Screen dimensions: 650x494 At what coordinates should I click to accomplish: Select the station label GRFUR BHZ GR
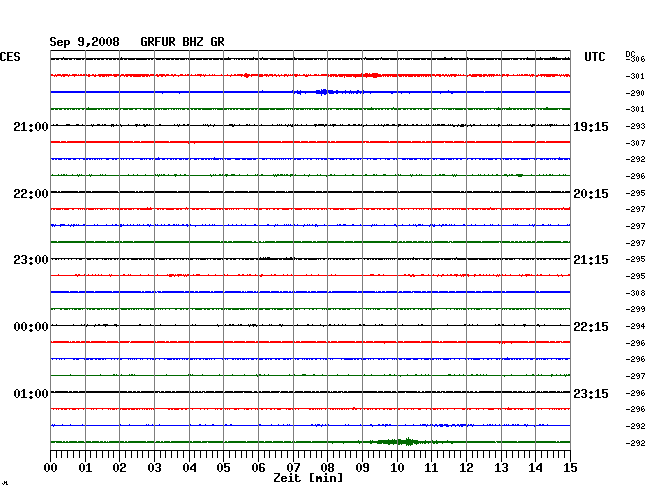182,42
